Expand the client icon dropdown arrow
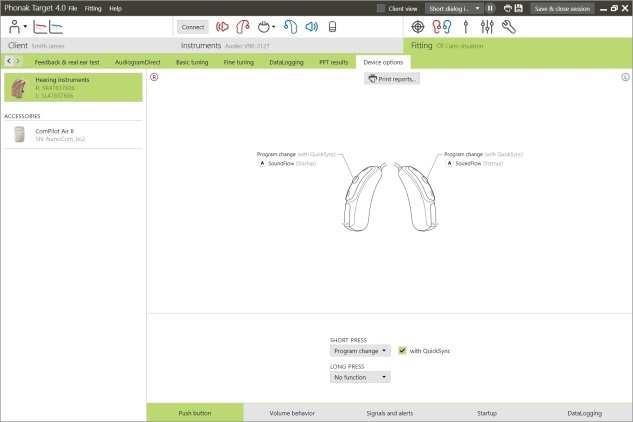This screenshot has width=633, height=422. 25,27
